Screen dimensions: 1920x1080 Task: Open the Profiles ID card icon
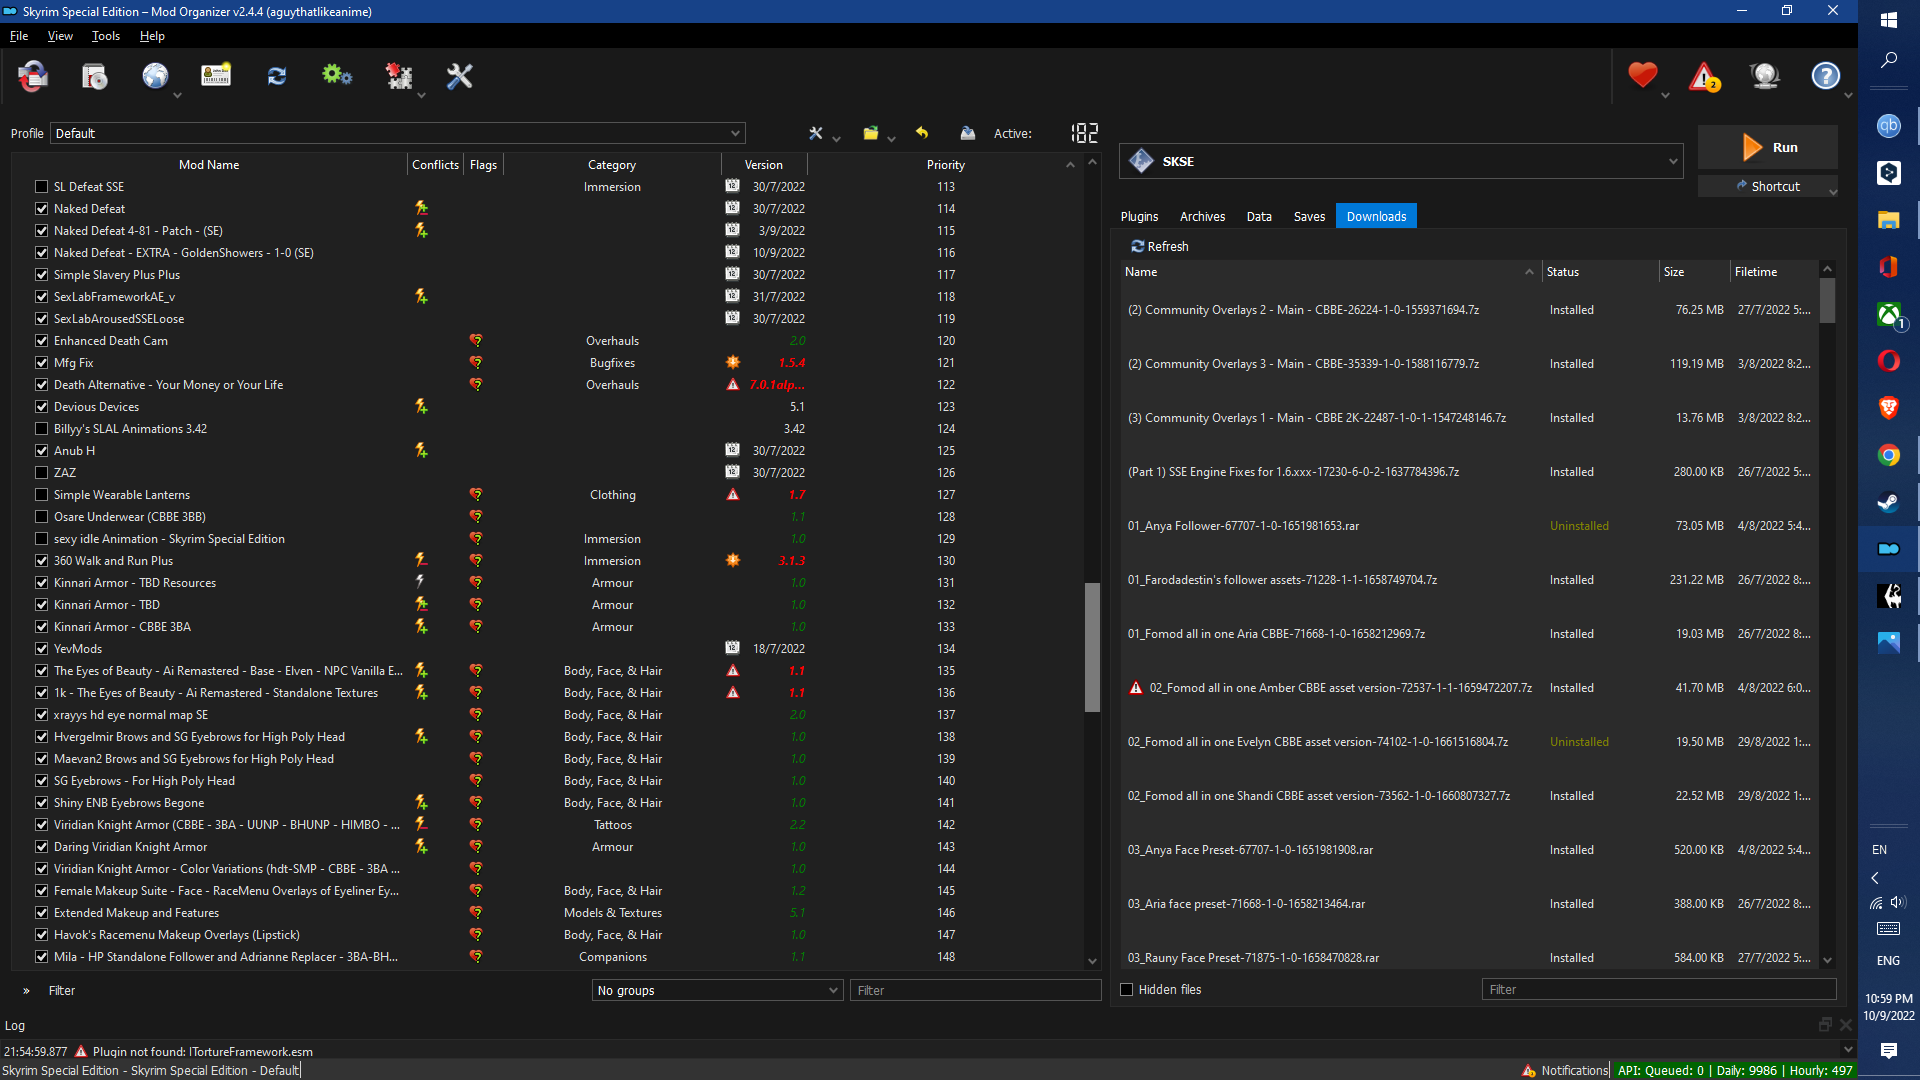point(216,76)
